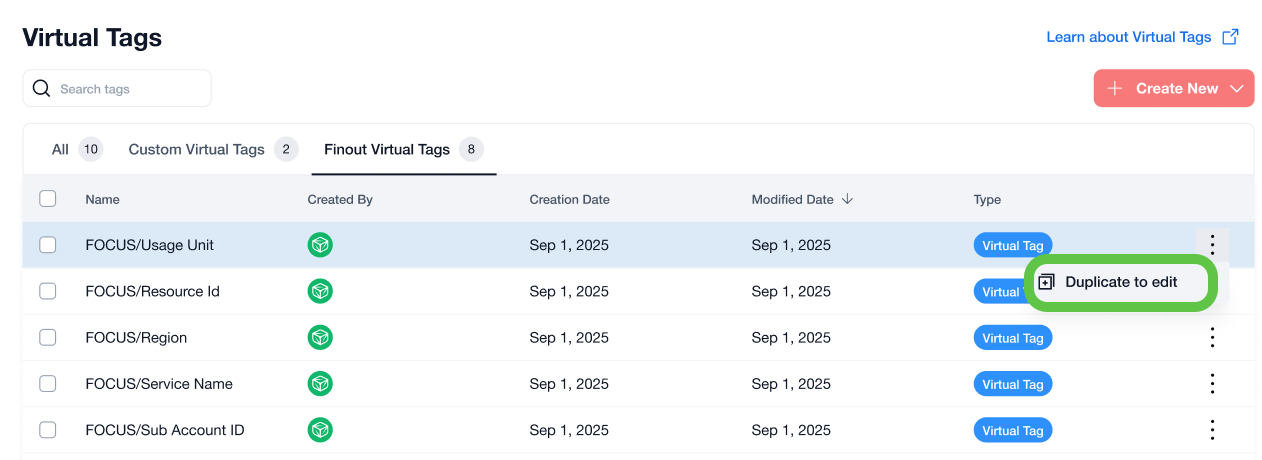Open three-dot menu for FOCUS/Service Name

(1212, 384)
